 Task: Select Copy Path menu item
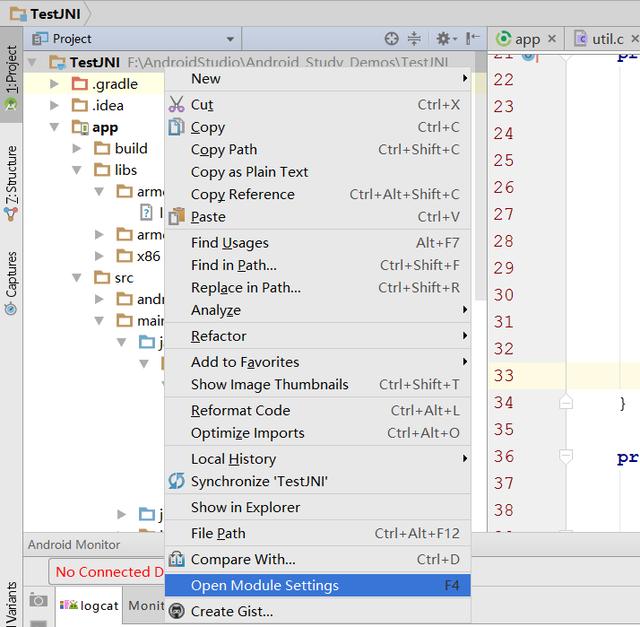coord(318,149)
